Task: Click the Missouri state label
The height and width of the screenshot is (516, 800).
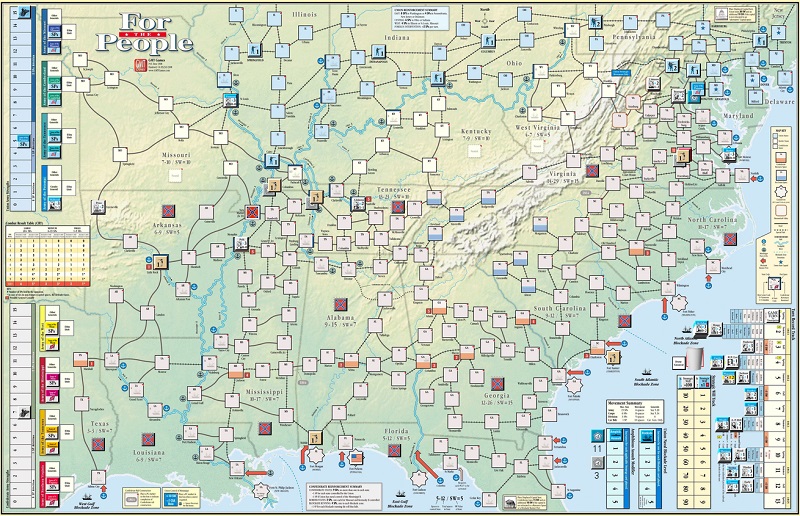Action: click(176, 157)
